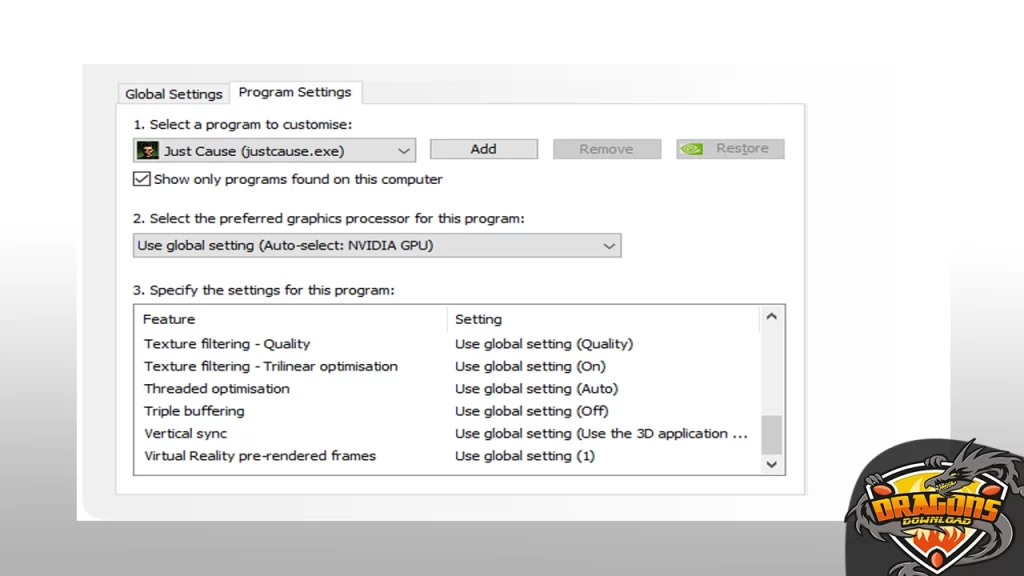Select Virtual Reality pre-rendered frames row
Screen dimensions: 1024x576
260,456
